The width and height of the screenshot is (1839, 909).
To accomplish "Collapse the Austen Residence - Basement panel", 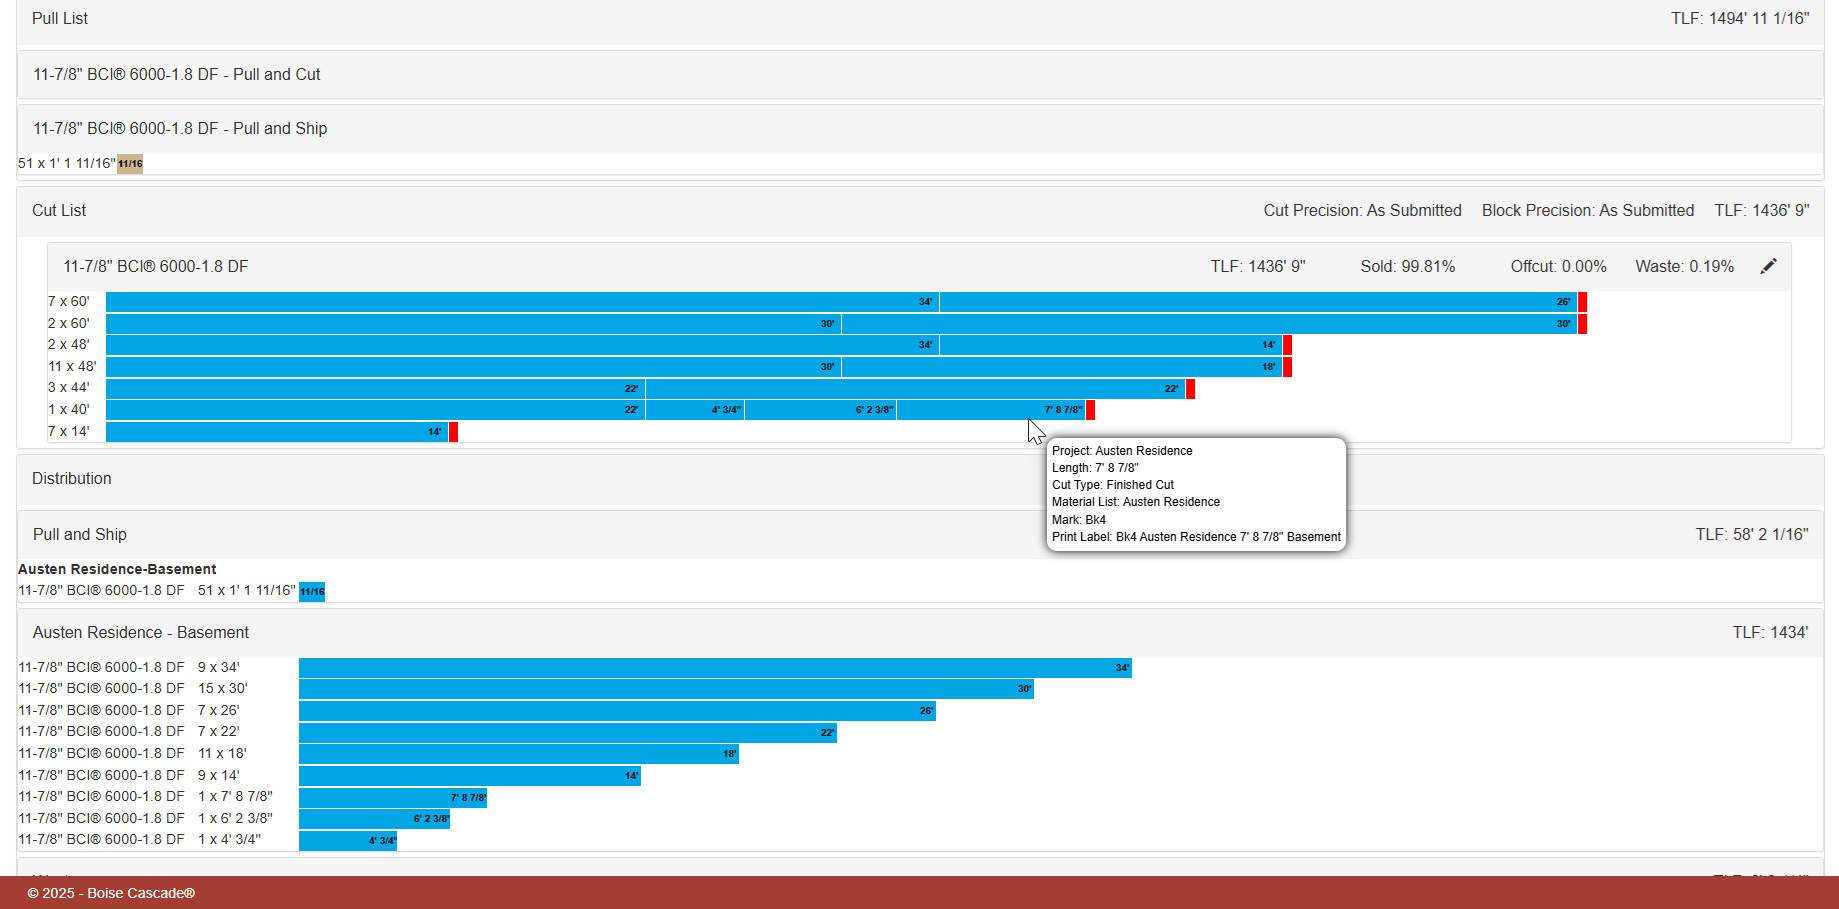I will (x=920, y=633).
